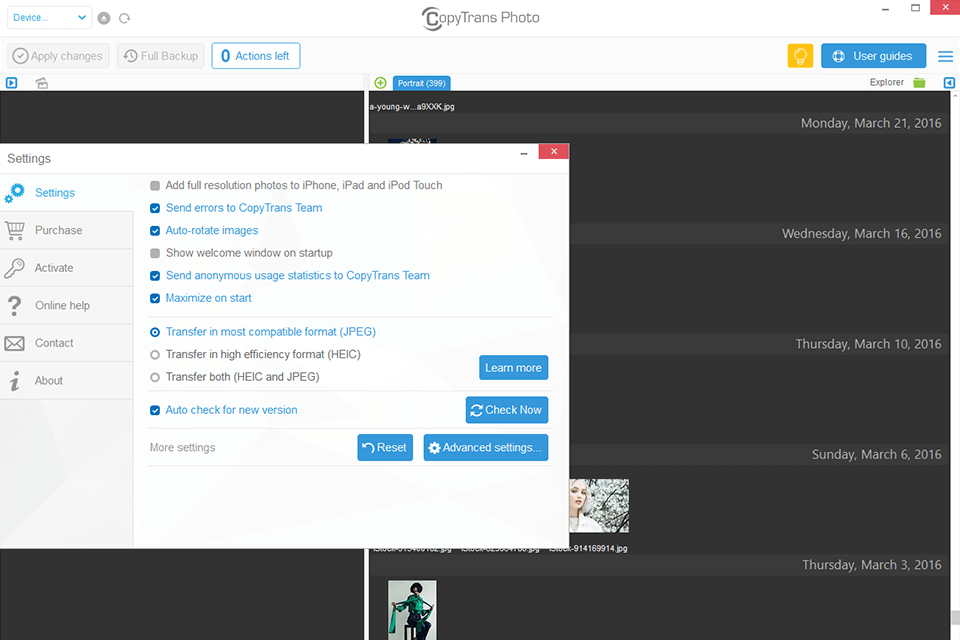Screen dimensions: 960x640
Task: Click the Settings gears icon
Action: pyautogui.click(x=14, y=193)
